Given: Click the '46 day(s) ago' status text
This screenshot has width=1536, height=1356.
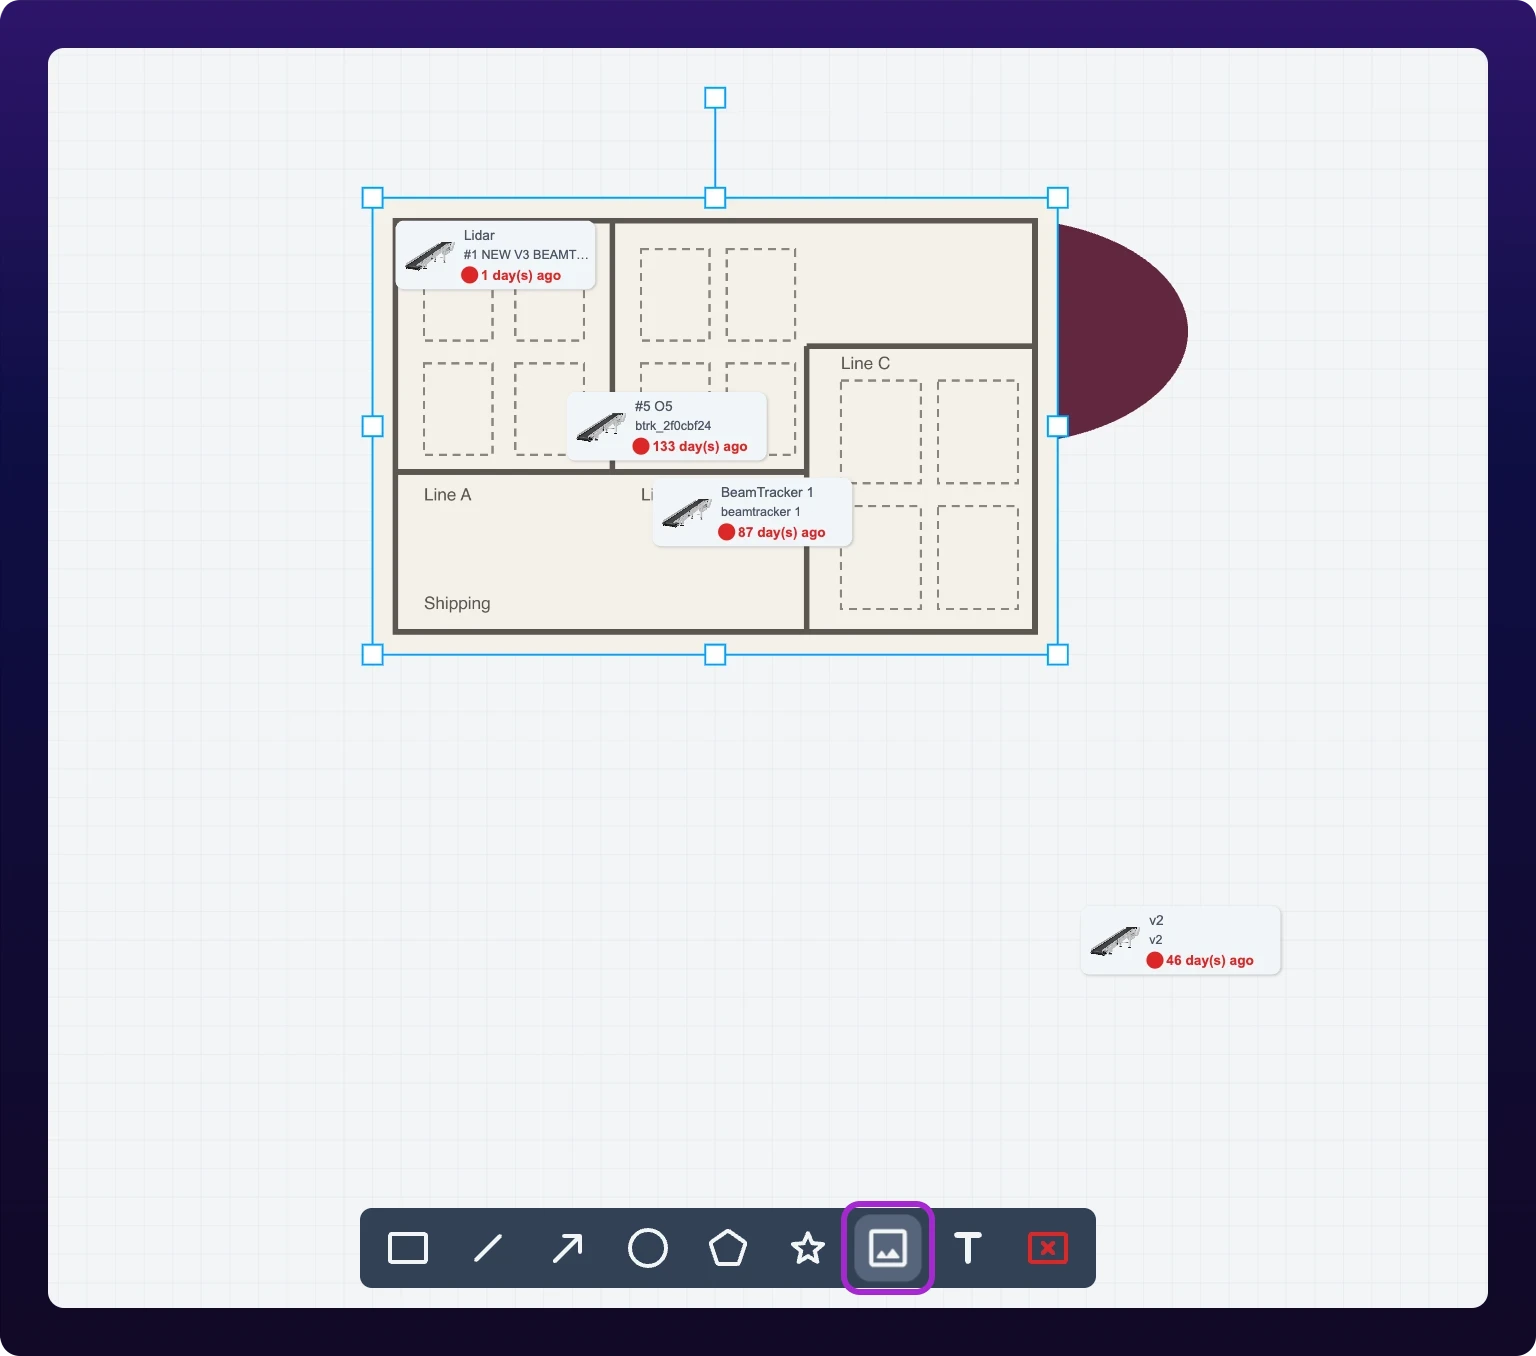Looking at the screenshot, I should [x=1210, y=961].
